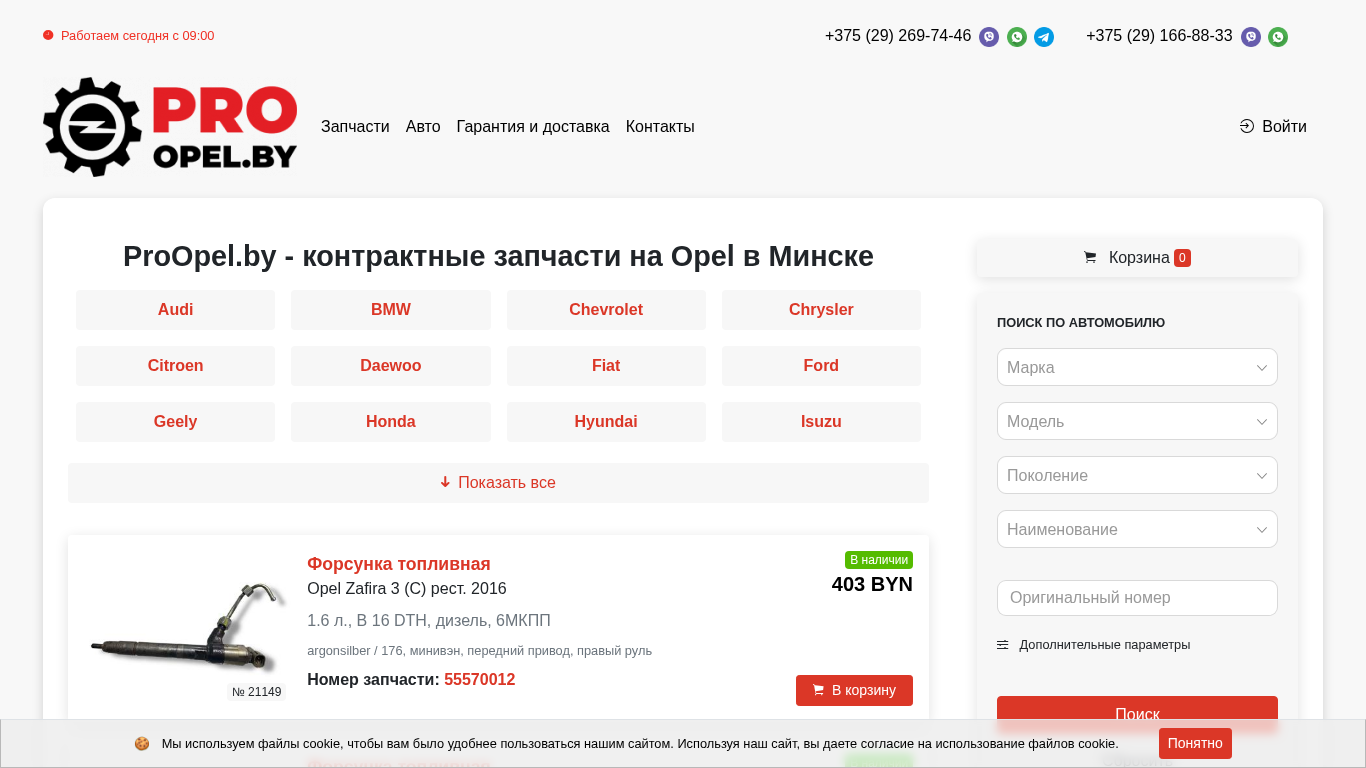Screen dimensions: 1366x768
Task: Add the 403 BYN injector to cart
Action: tap(854, 690)
